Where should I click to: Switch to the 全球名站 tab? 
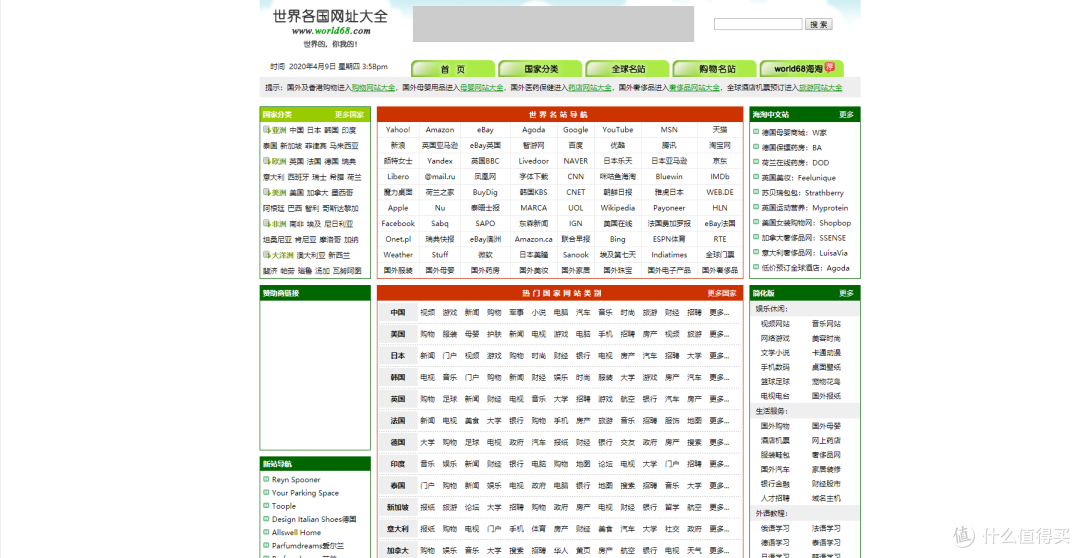(x=628, y=69)
